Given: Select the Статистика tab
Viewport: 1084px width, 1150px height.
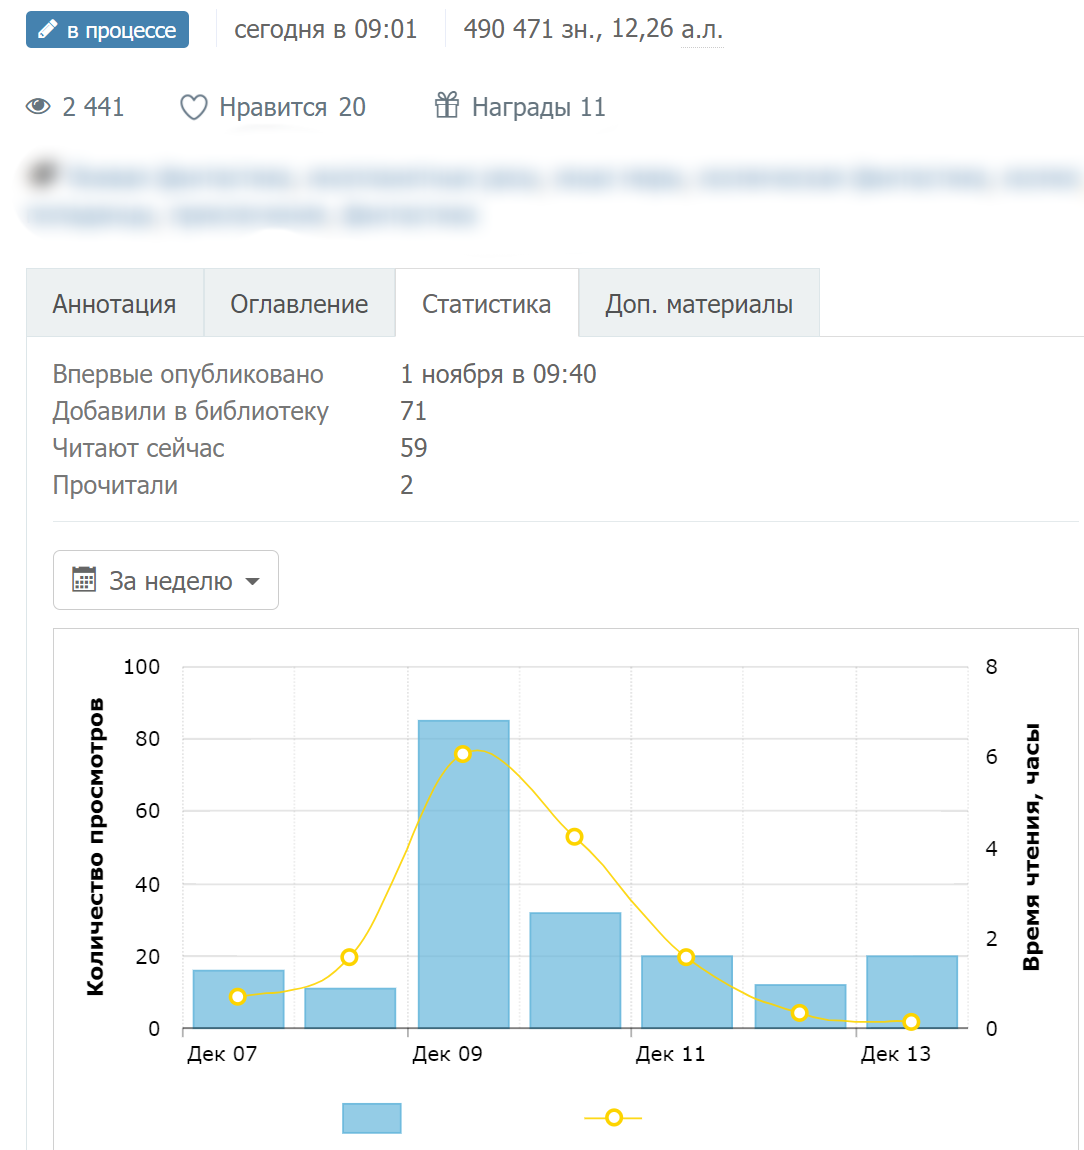Looking at the screenshot, I should [x=486, y=302].
